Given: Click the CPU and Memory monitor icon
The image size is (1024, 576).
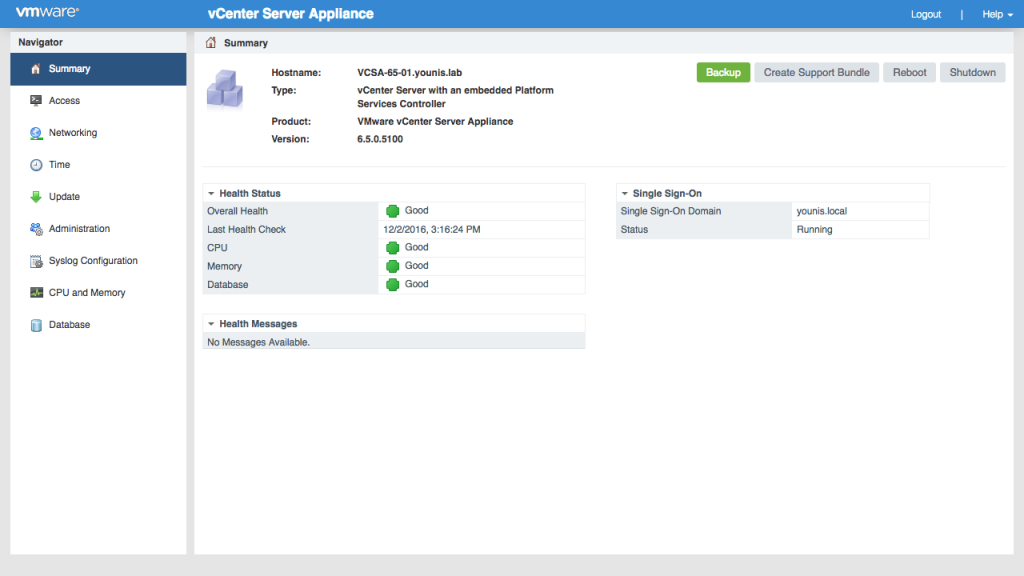Looking at the screenshot, I should [36, 293].
